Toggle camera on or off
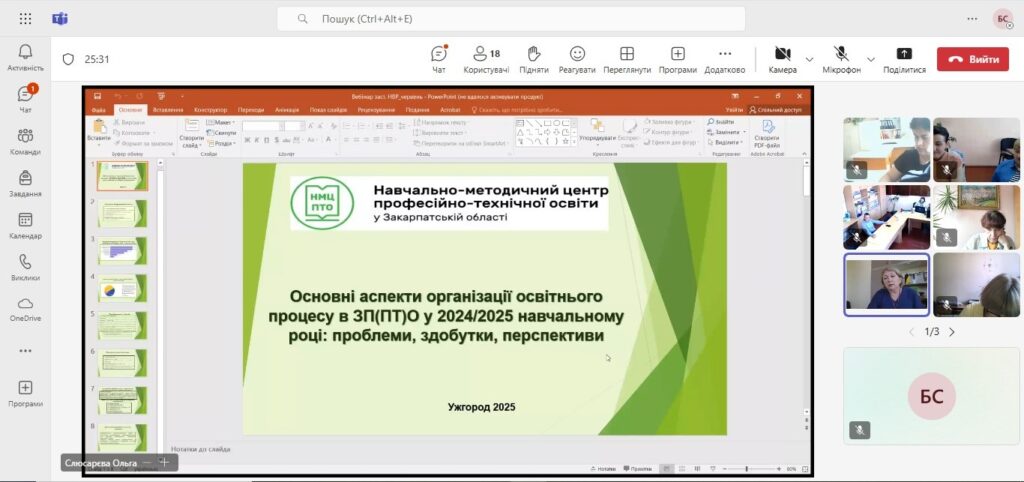This screenshot has height=482, width=1024. 782,58
